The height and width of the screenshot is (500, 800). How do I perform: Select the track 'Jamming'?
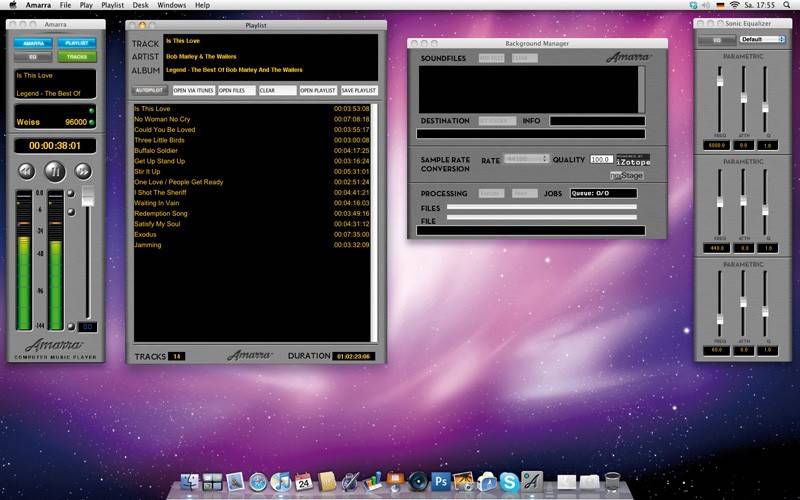(252, 245)
